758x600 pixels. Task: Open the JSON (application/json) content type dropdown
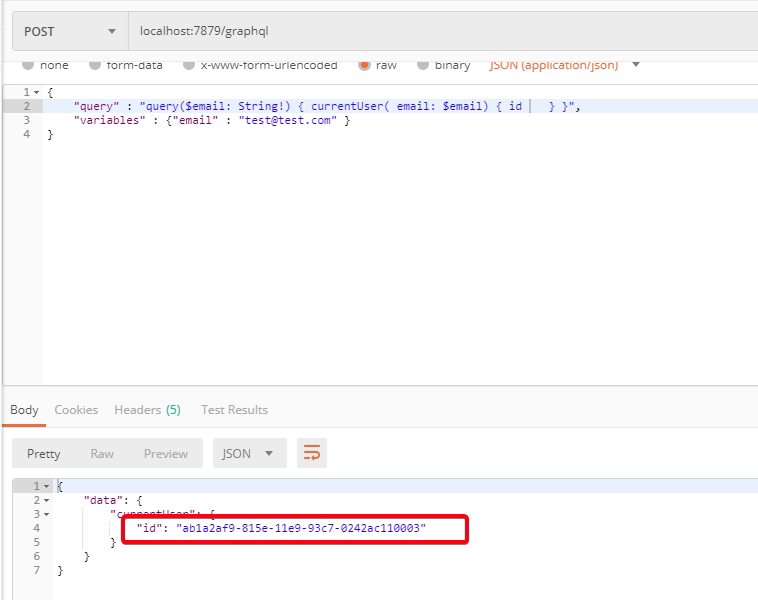[563, 65]
